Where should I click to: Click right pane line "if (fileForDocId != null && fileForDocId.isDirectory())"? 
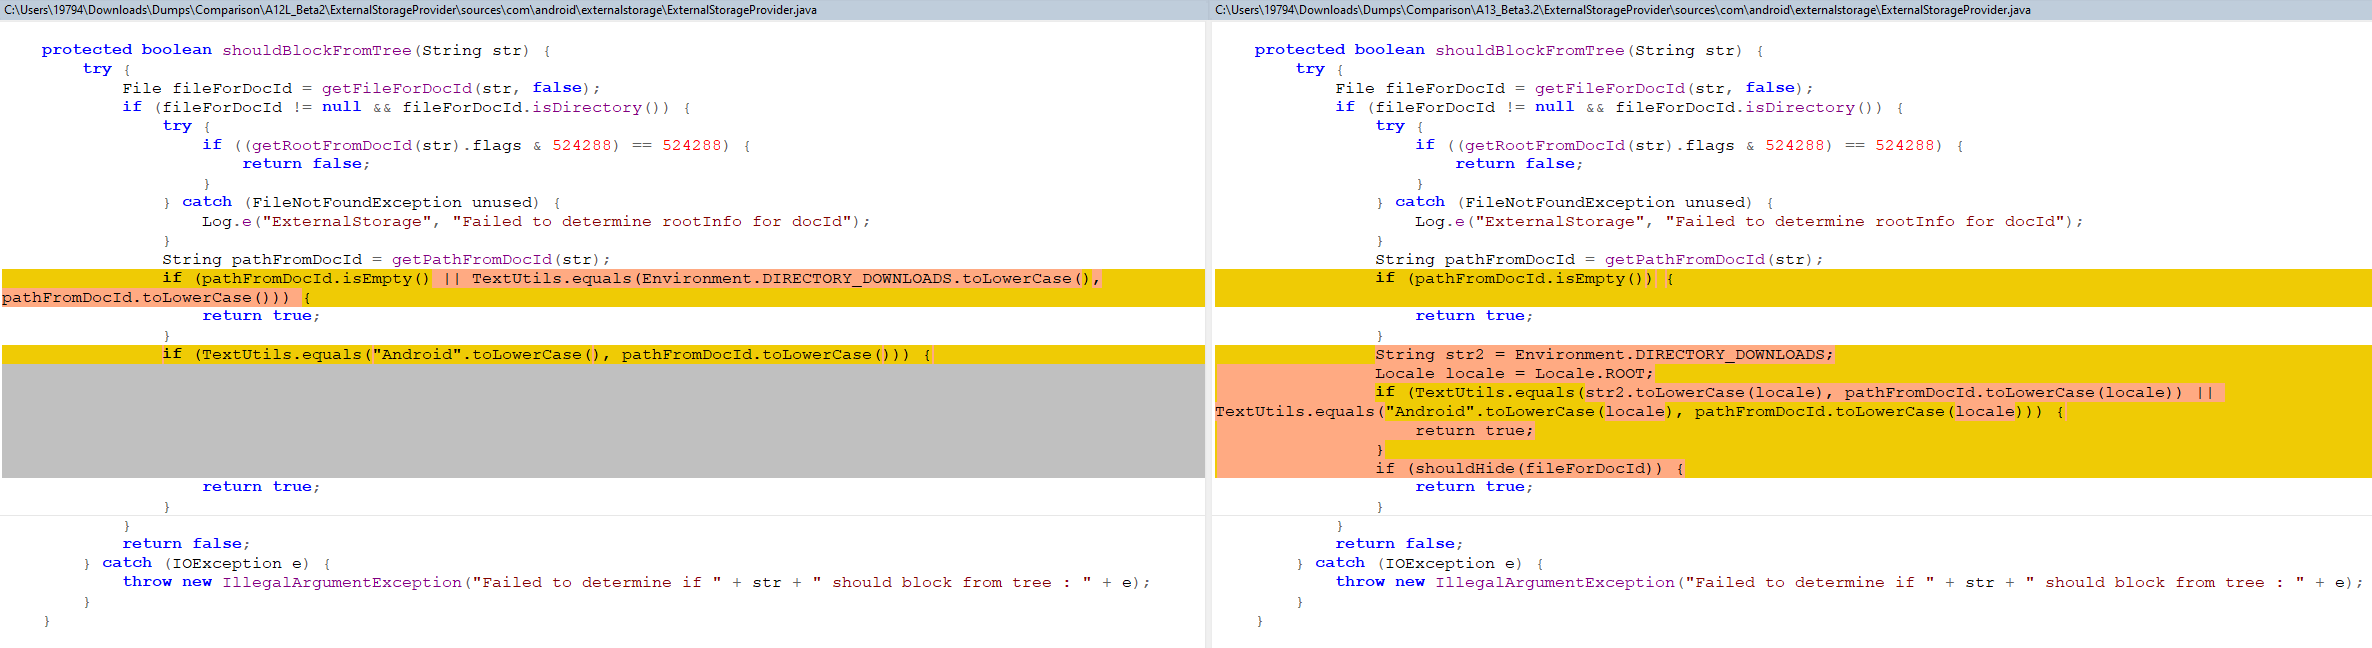1620,107
